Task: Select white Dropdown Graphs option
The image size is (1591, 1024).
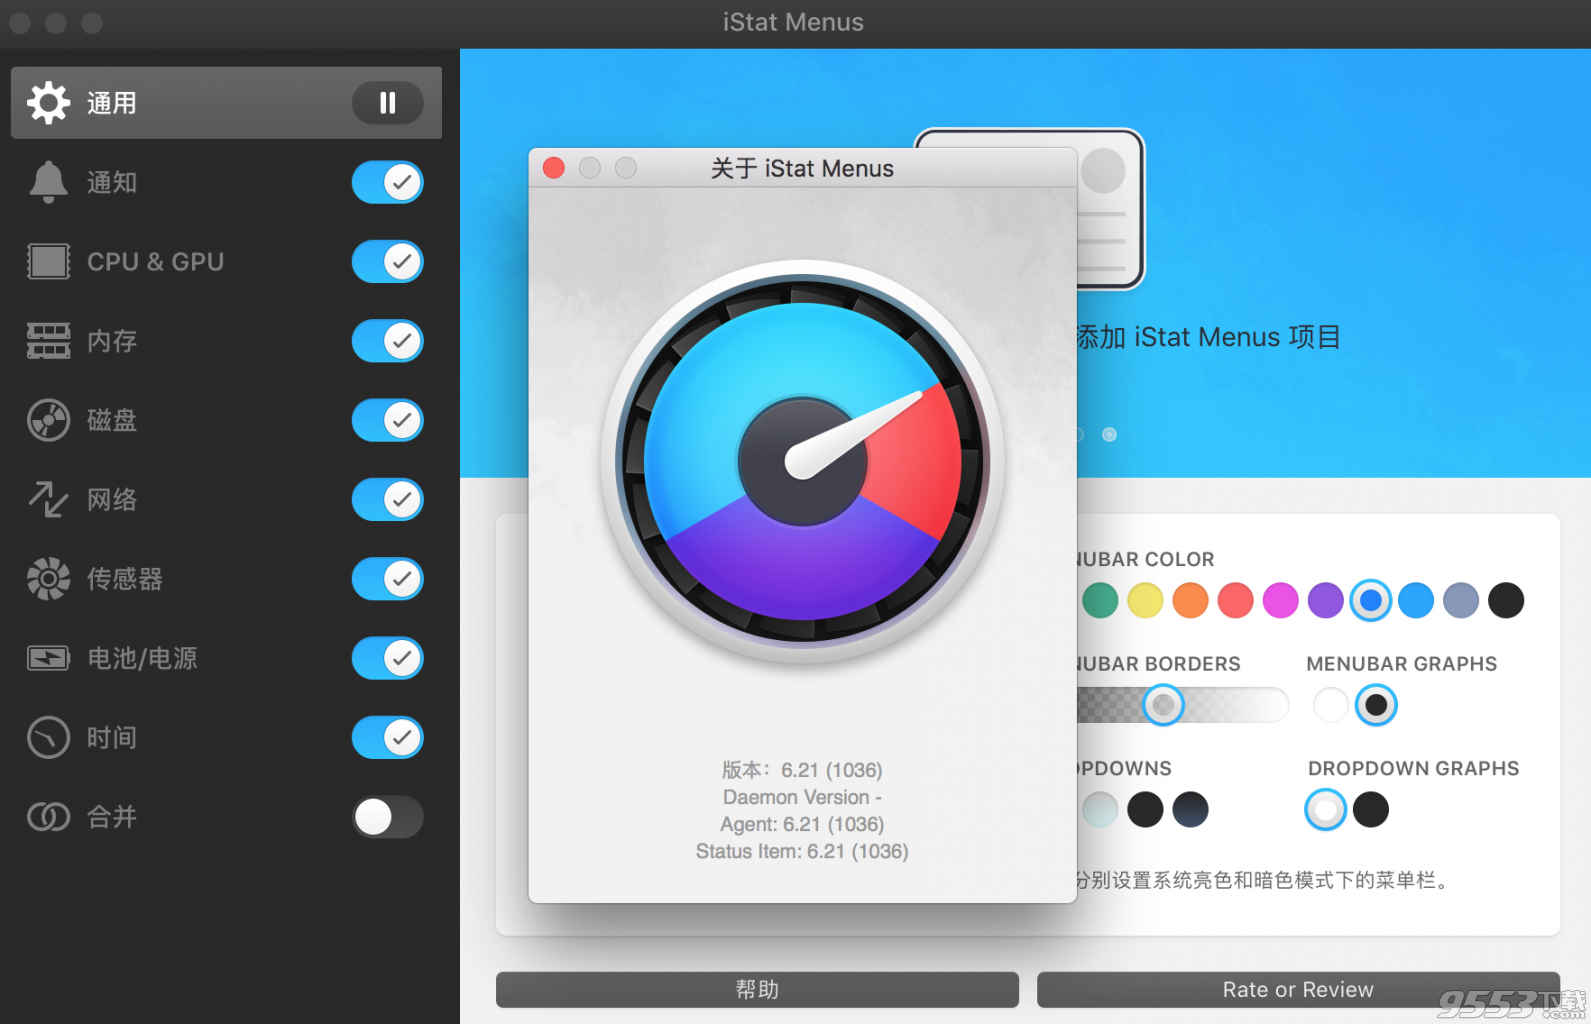Action: point(1326,809)
